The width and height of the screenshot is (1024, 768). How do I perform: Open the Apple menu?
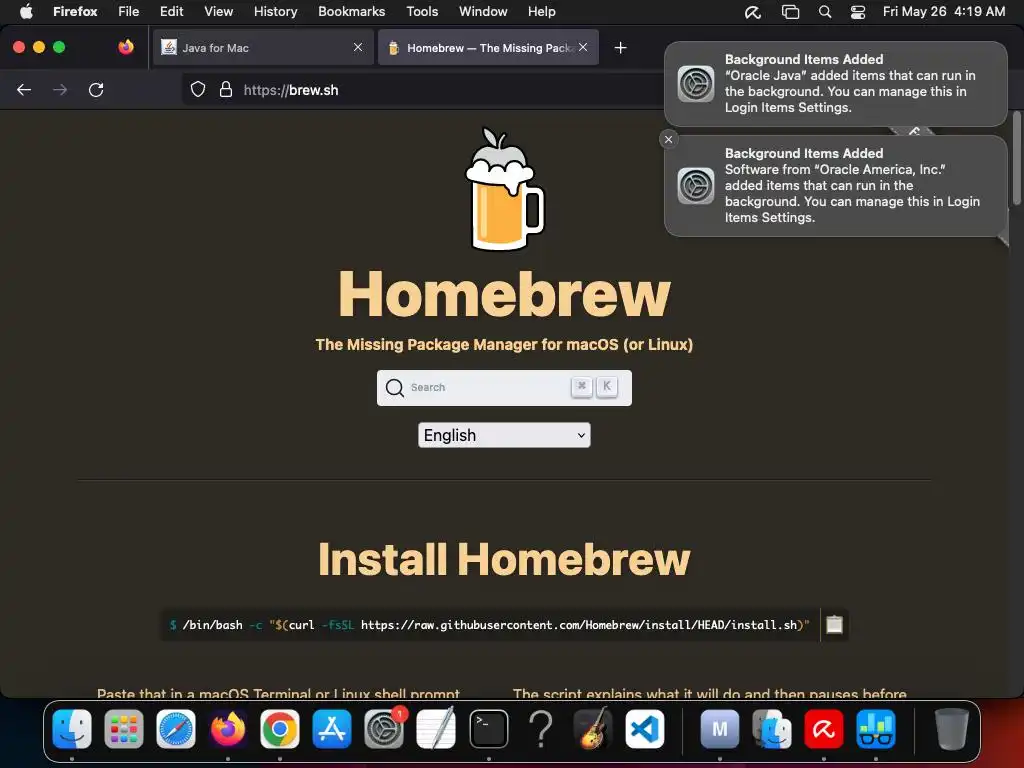(26, 12)
